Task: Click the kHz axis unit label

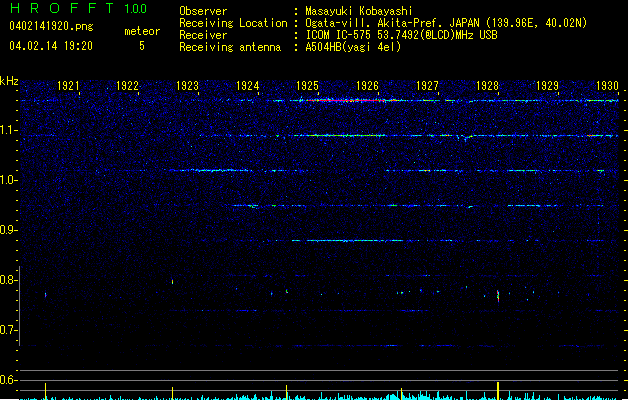Action: tap(9, 81)
